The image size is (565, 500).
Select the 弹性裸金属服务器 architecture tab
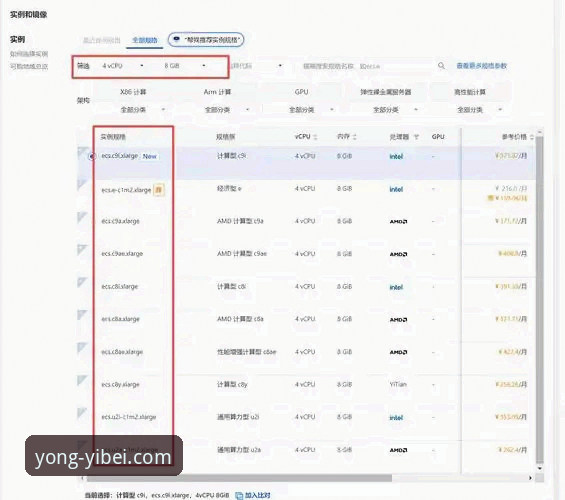pyautogui.click(x=386, y=92)
